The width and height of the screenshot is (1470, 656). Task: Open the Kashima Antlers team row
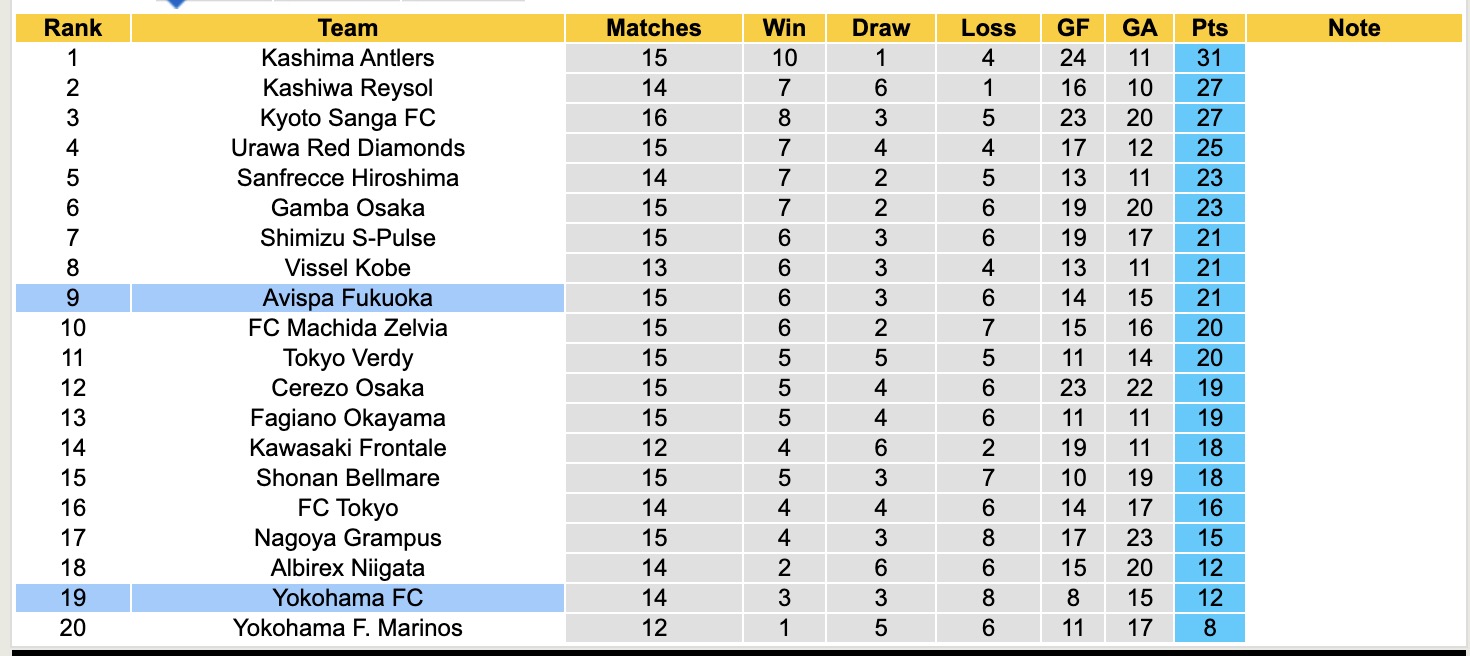click(347, 58)
